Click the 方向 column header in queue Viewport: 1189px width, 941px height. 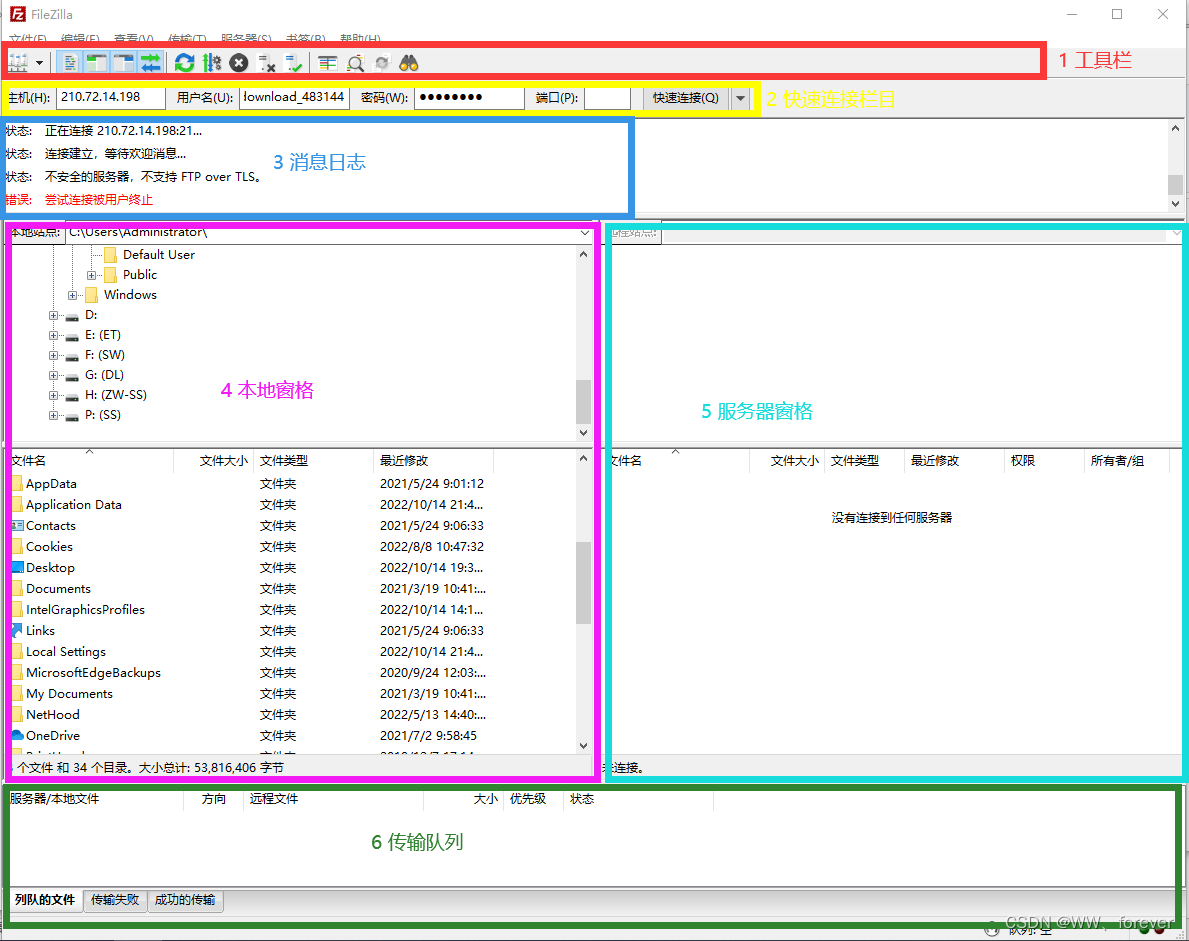[x=214, y=798]
